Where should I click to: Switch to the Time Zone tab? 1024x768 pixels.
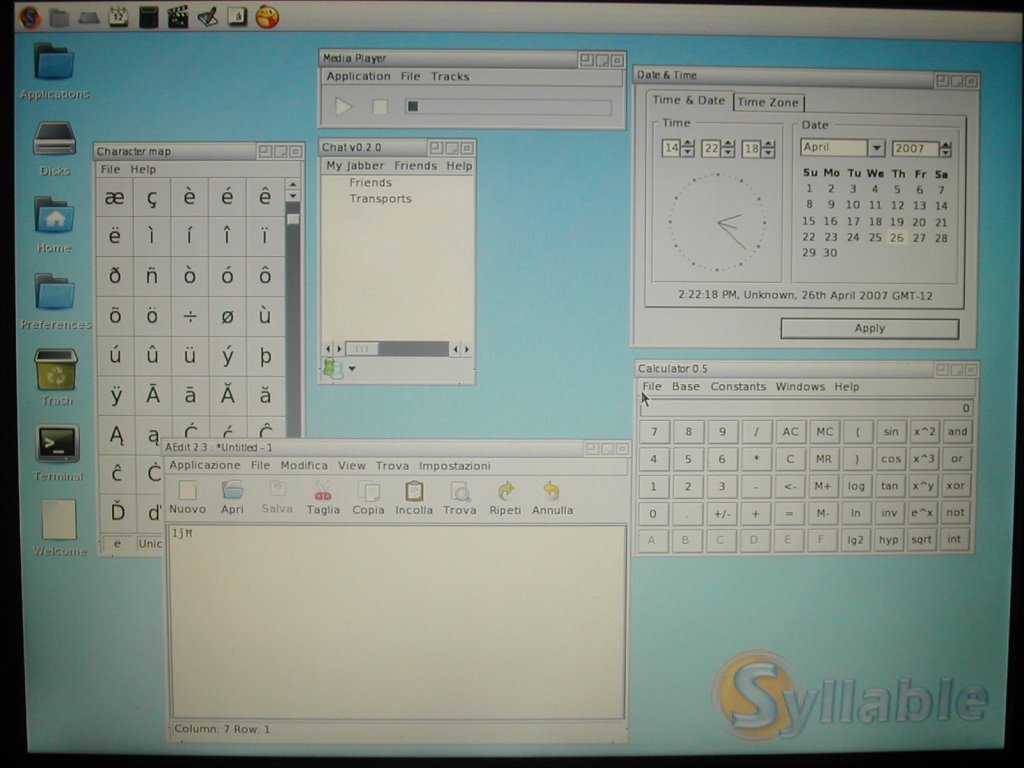pyautogui.click(x=768, y=102)
